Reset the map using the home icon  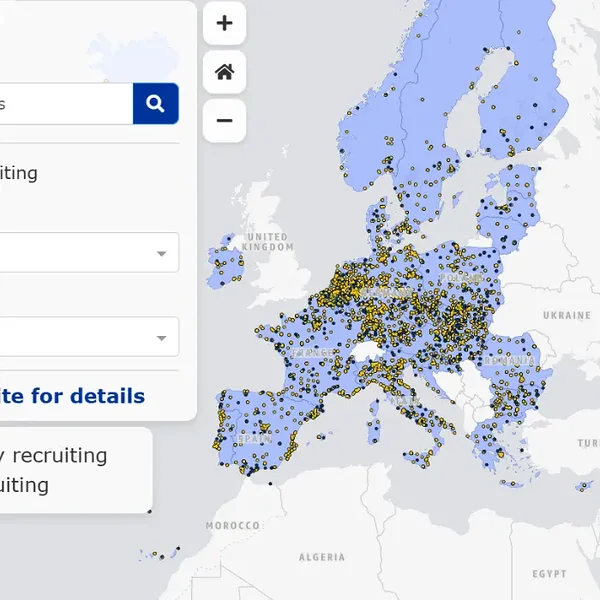(x=224, y=72)
